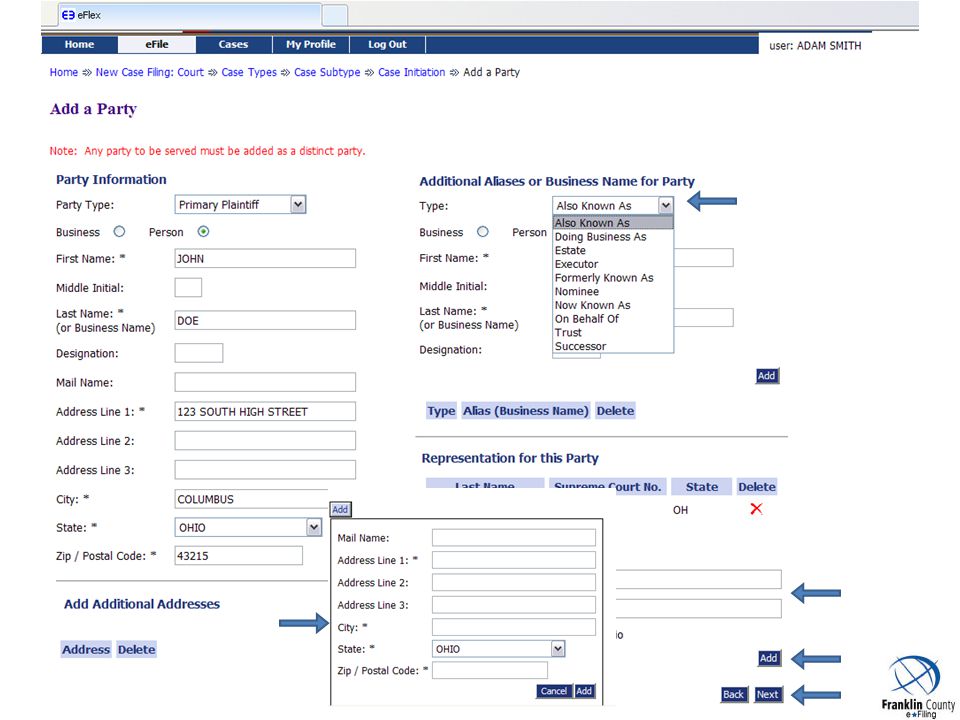Open the Cases menu tab
This screenshot has width=960, height=720.
click(x=233, y=44)
